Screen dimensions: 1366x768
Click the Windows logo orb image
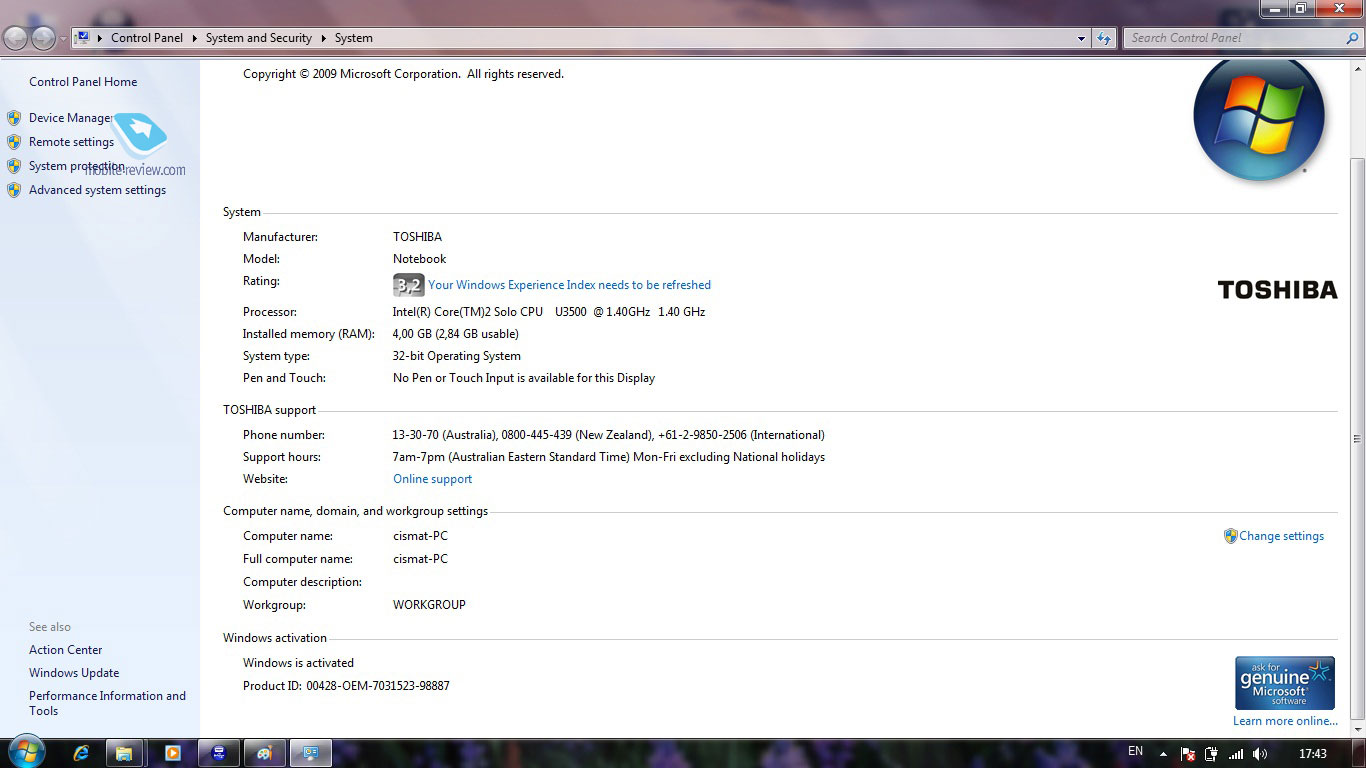1260,118
